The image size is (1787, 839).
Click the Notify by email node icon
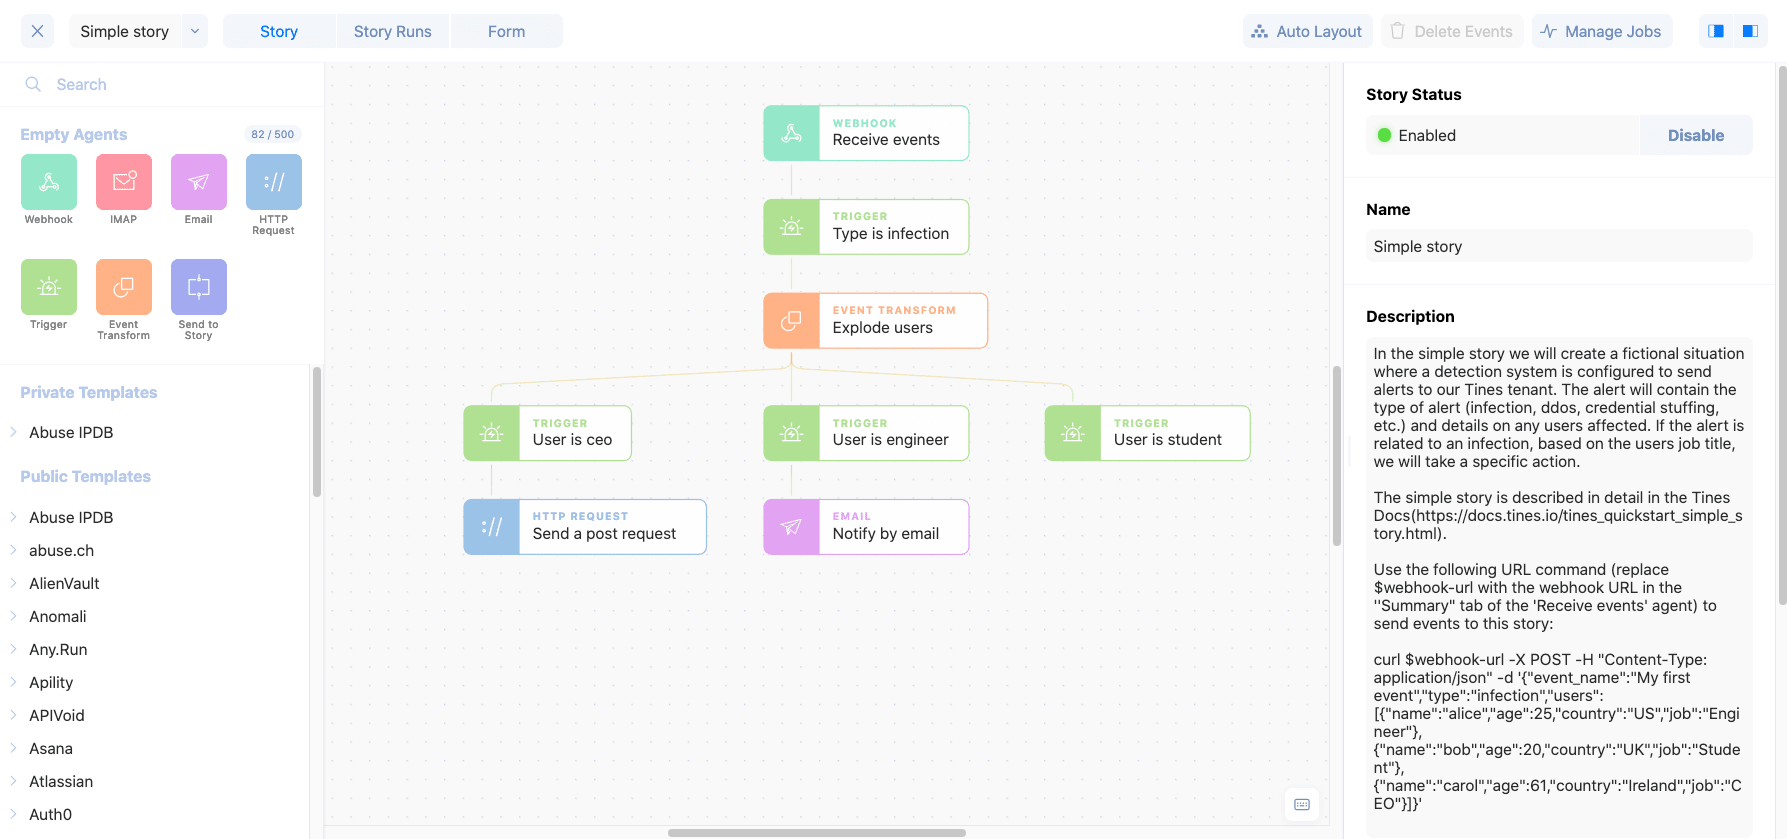791,527
